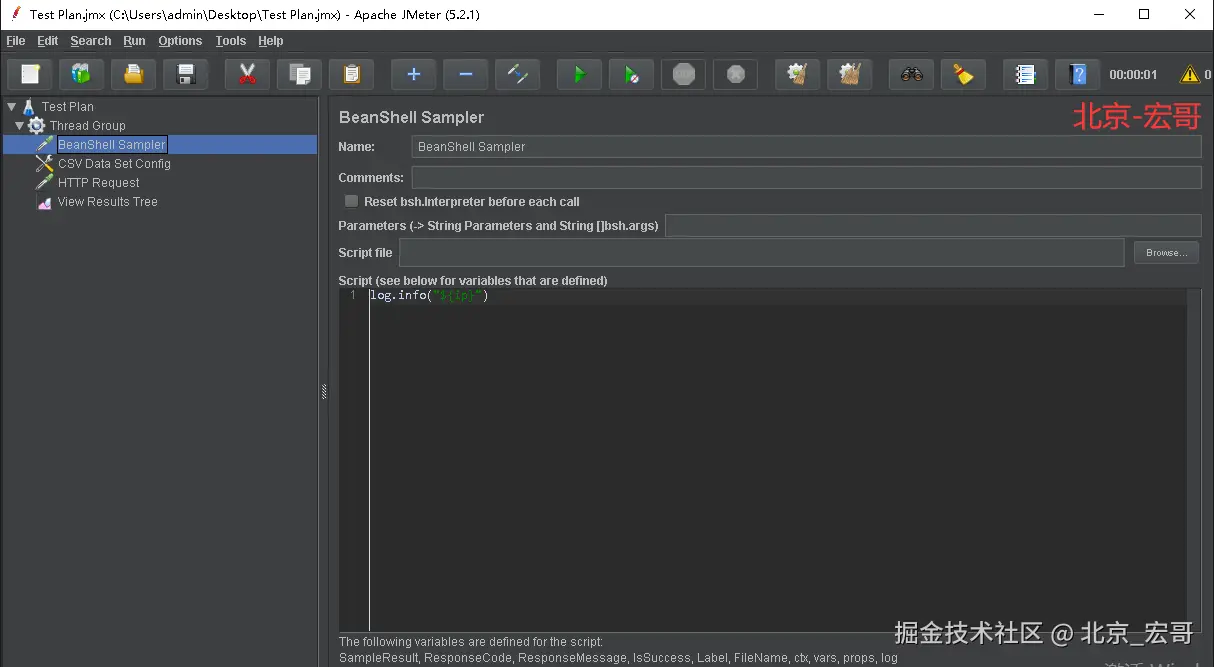
Task: Open the Templates icon in toolbar
Action: coord(82,74)
